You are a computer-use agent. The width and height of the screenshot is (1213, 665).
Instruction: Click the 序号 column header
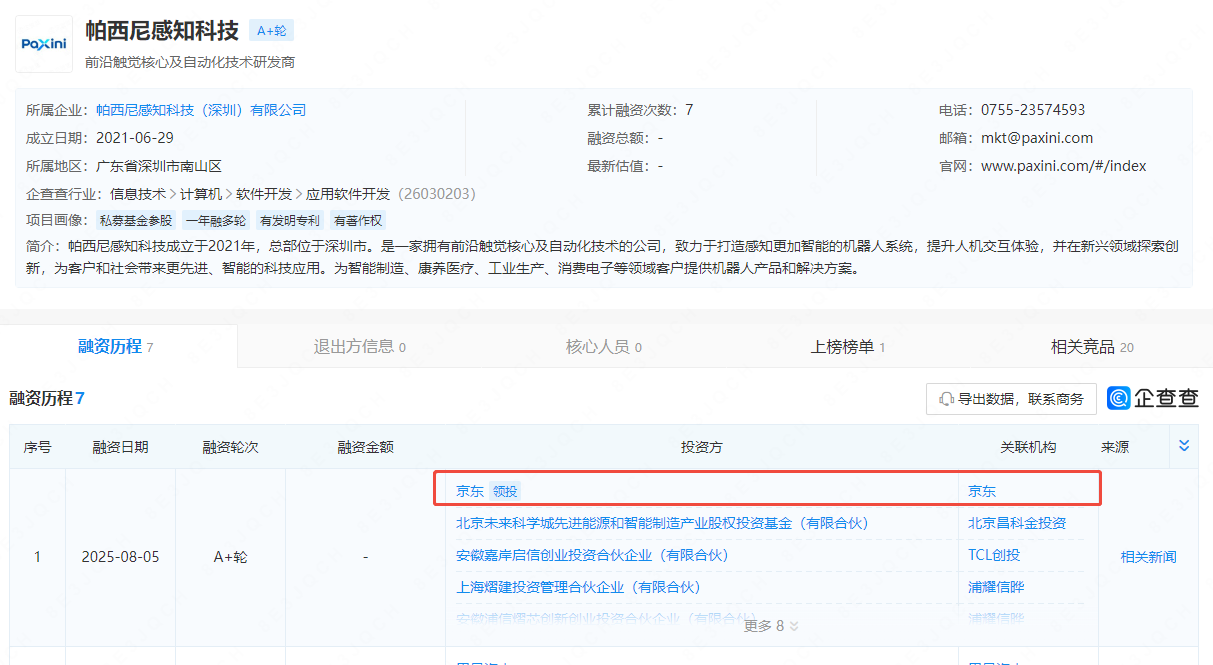pyautogui.click(x=37, y=447)
